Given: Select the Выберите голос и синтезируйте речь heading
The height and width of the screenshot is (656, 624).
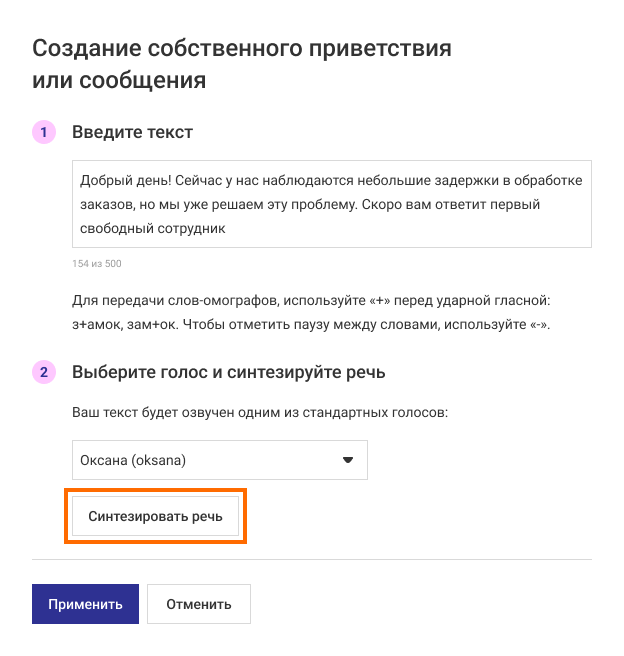Looking at the screenshot, I should point(229,372).
